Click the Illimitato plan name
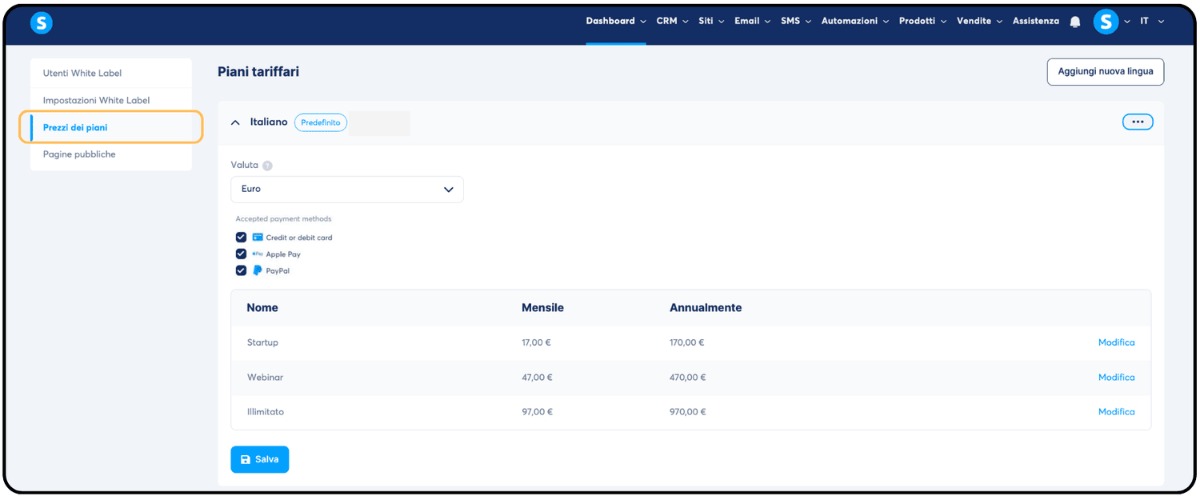This screenshot has width=1200, height=496. 267,412
